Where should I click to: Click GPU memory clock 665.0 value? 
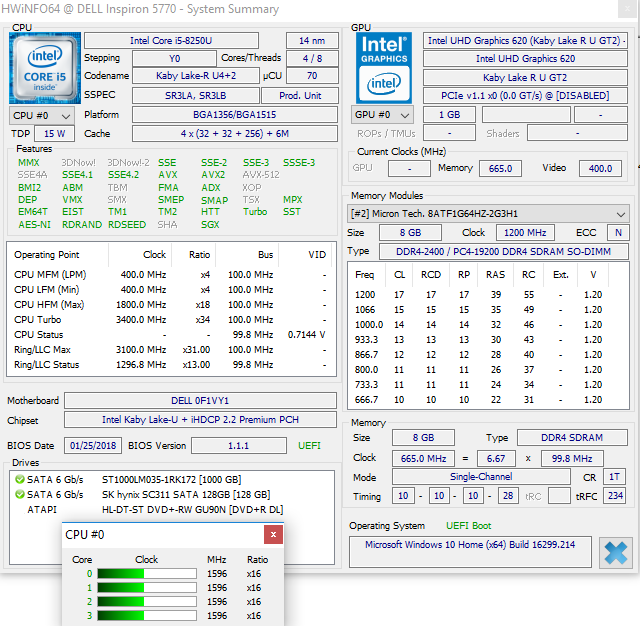(500, 168)
